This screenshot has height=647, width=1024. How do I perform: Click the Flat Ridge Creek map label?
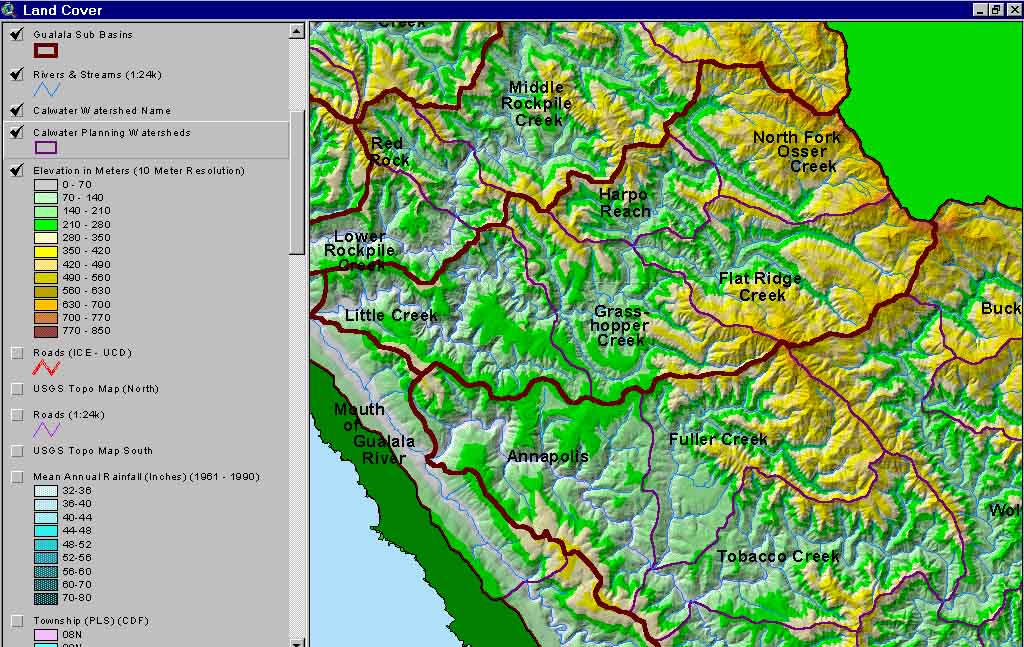761,287
